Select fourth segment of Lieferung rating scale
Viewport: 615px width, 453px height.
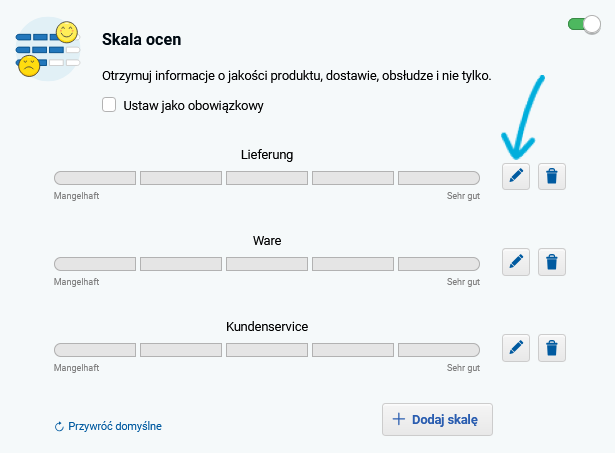(353, 178)
